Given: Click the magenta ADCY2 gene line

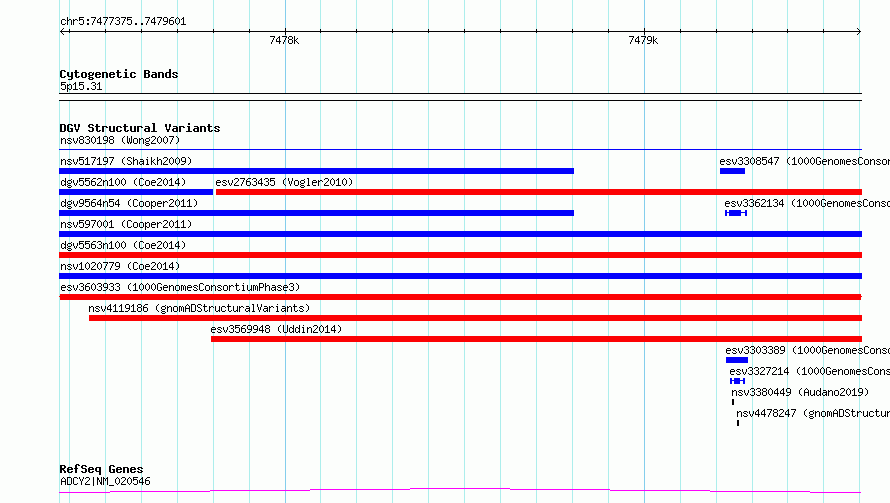Looking at the screenshot, I should [x=461, y=491].
